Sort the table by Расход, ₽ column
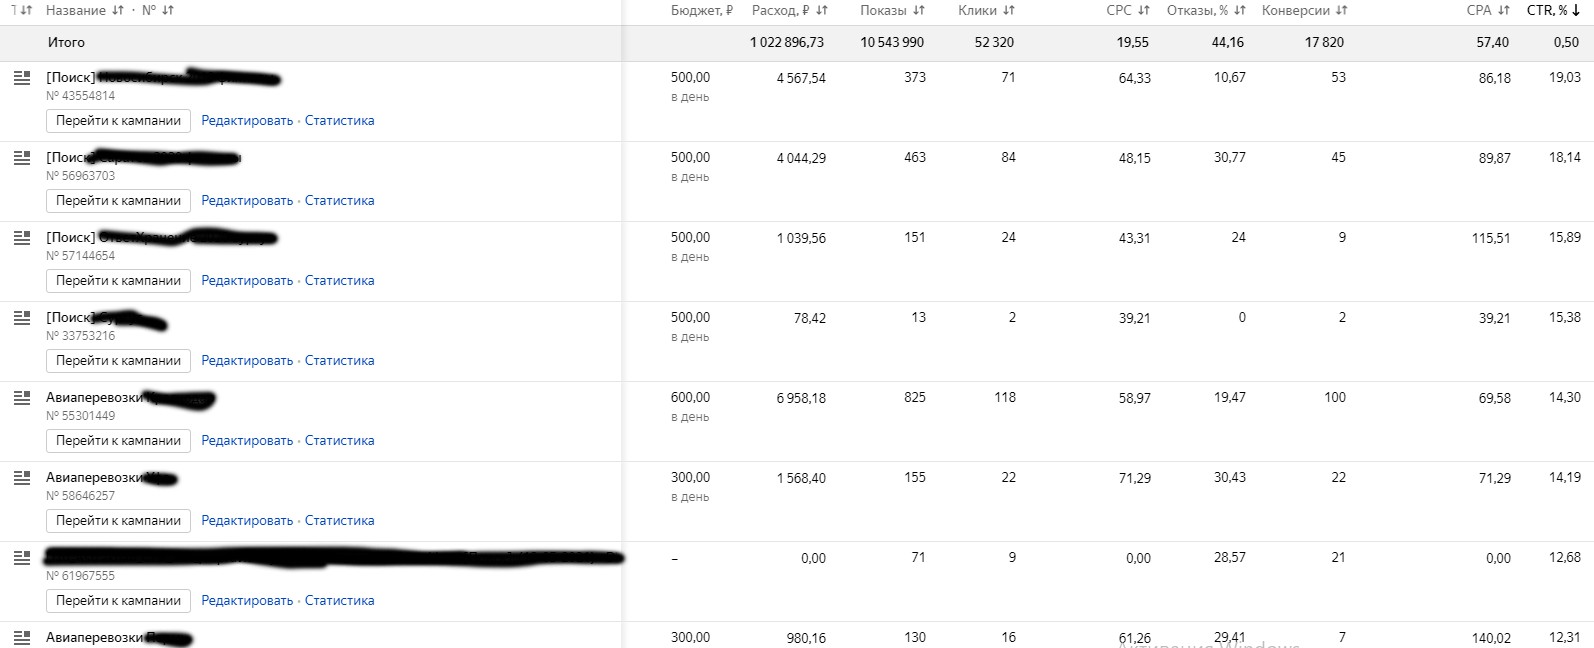 pyautogui.click(x=789, y=11)
